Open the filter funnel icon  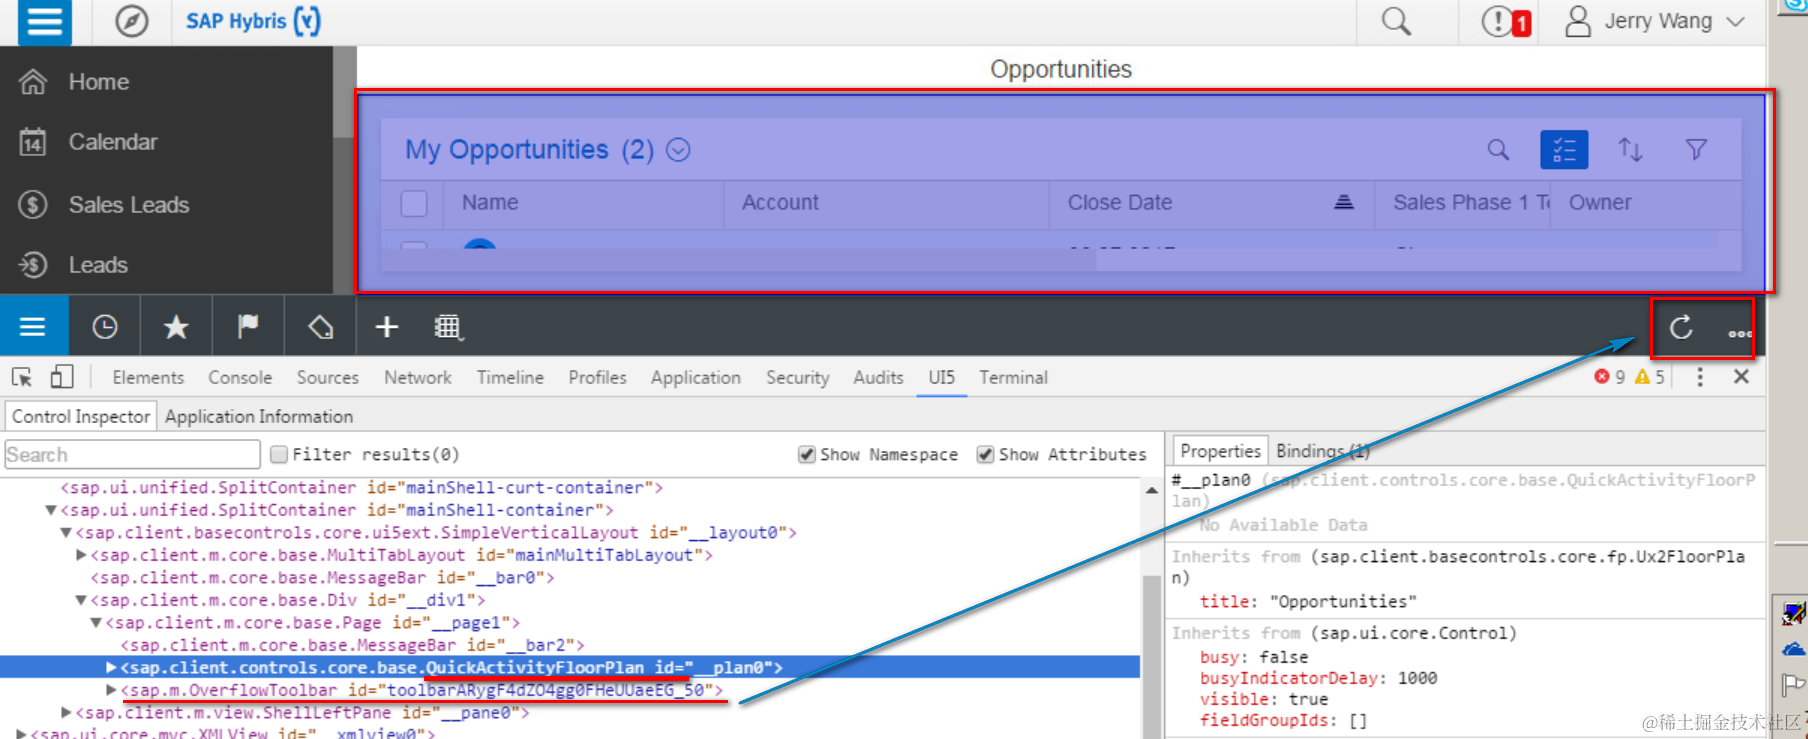pyautogui.click(x=1696, y=150)
